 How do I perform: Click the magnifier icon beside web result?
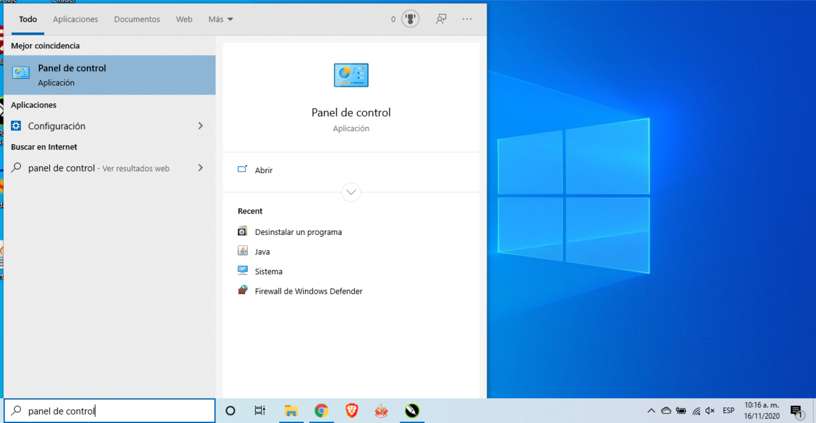17,168
